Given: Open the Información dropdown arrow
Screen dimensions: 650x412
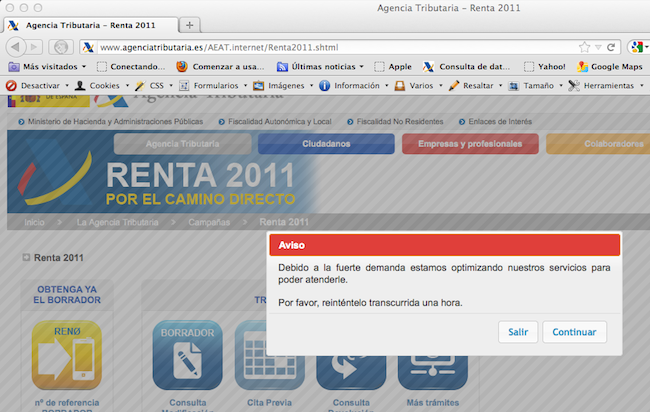Looking at the screenshot, I should click(386, 86).
